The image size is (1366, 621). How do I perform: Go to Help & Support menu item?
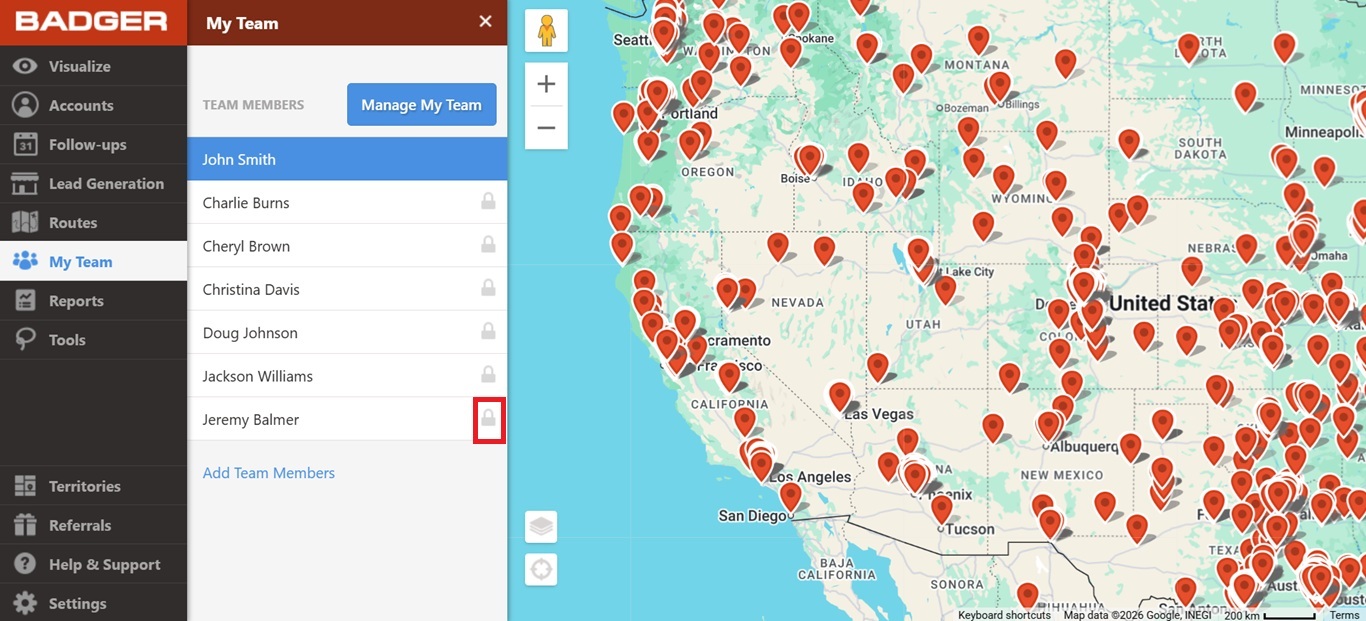coord(93,564)
